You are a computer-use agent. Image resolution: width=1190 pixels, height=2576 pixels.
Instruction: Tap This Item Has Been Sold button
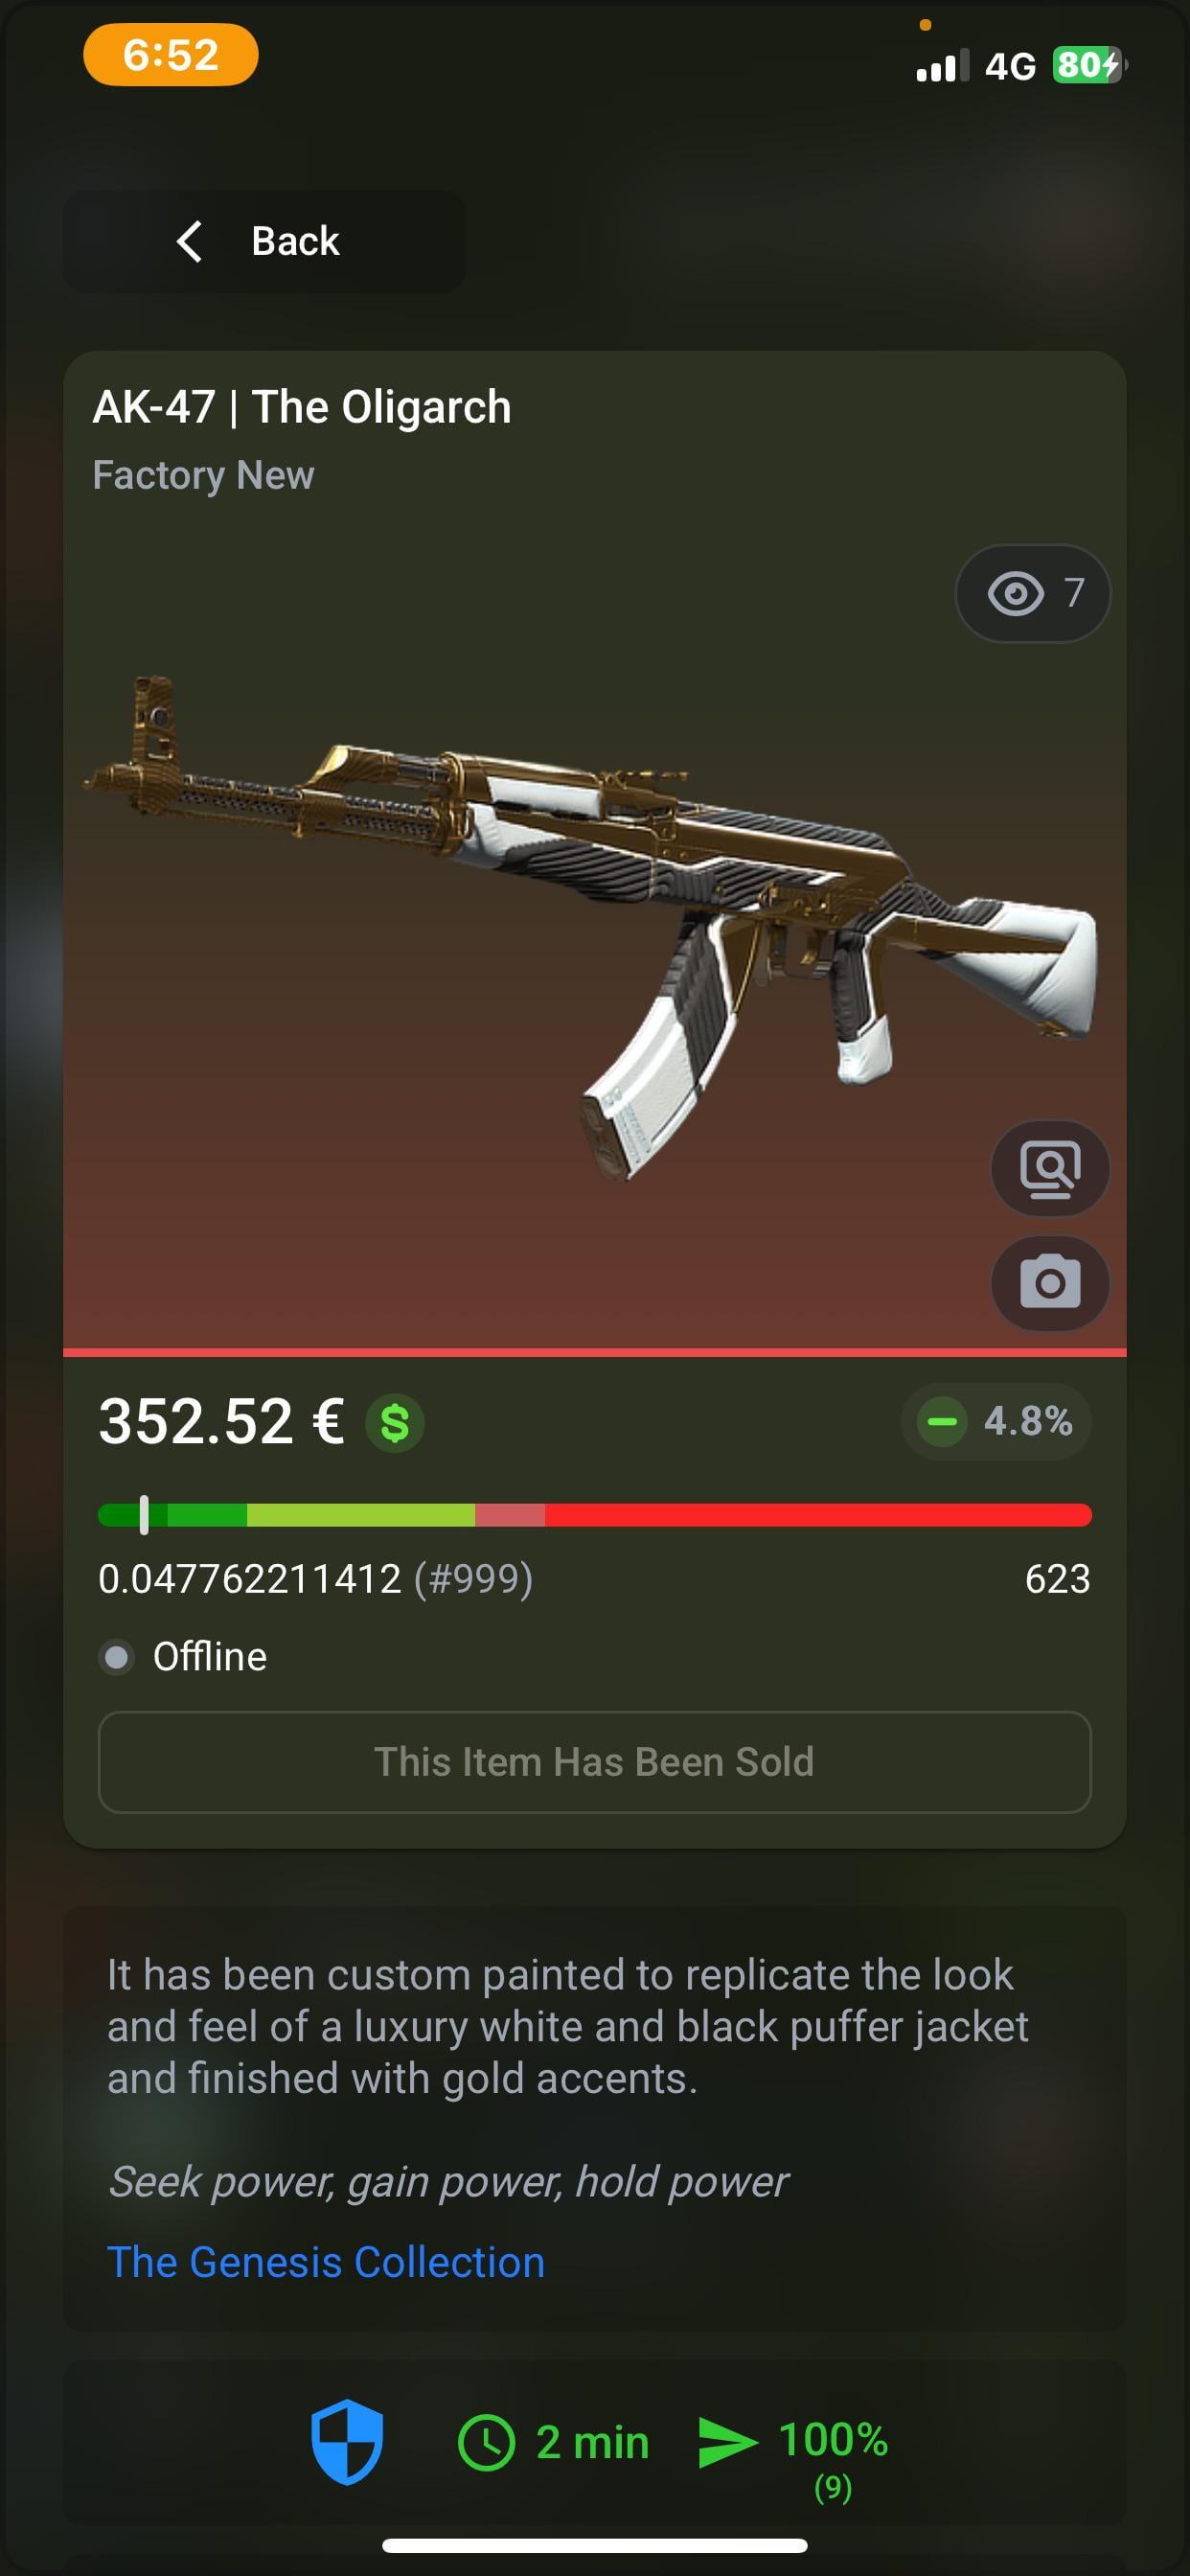[594, 1762]
